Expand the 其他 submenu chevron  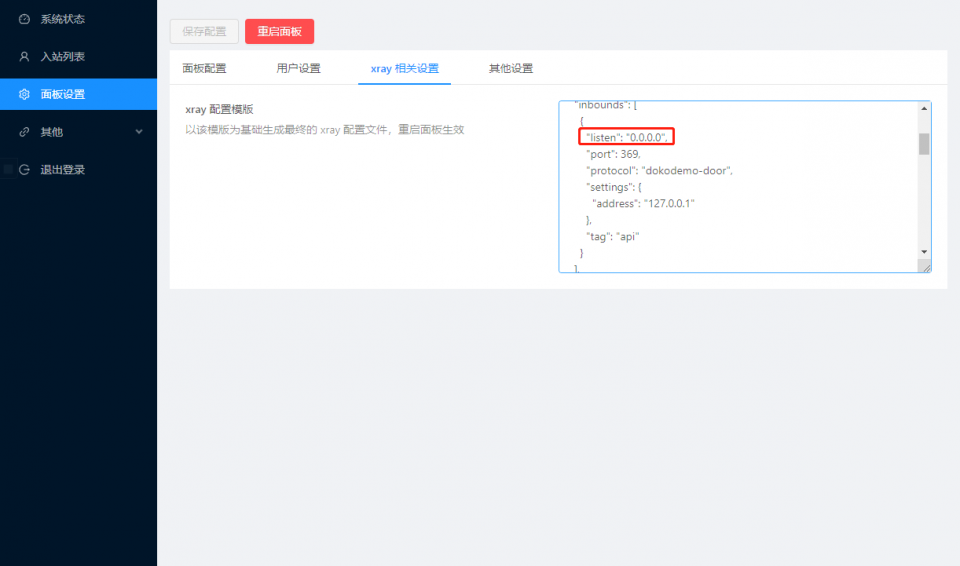tap(139, 132)
